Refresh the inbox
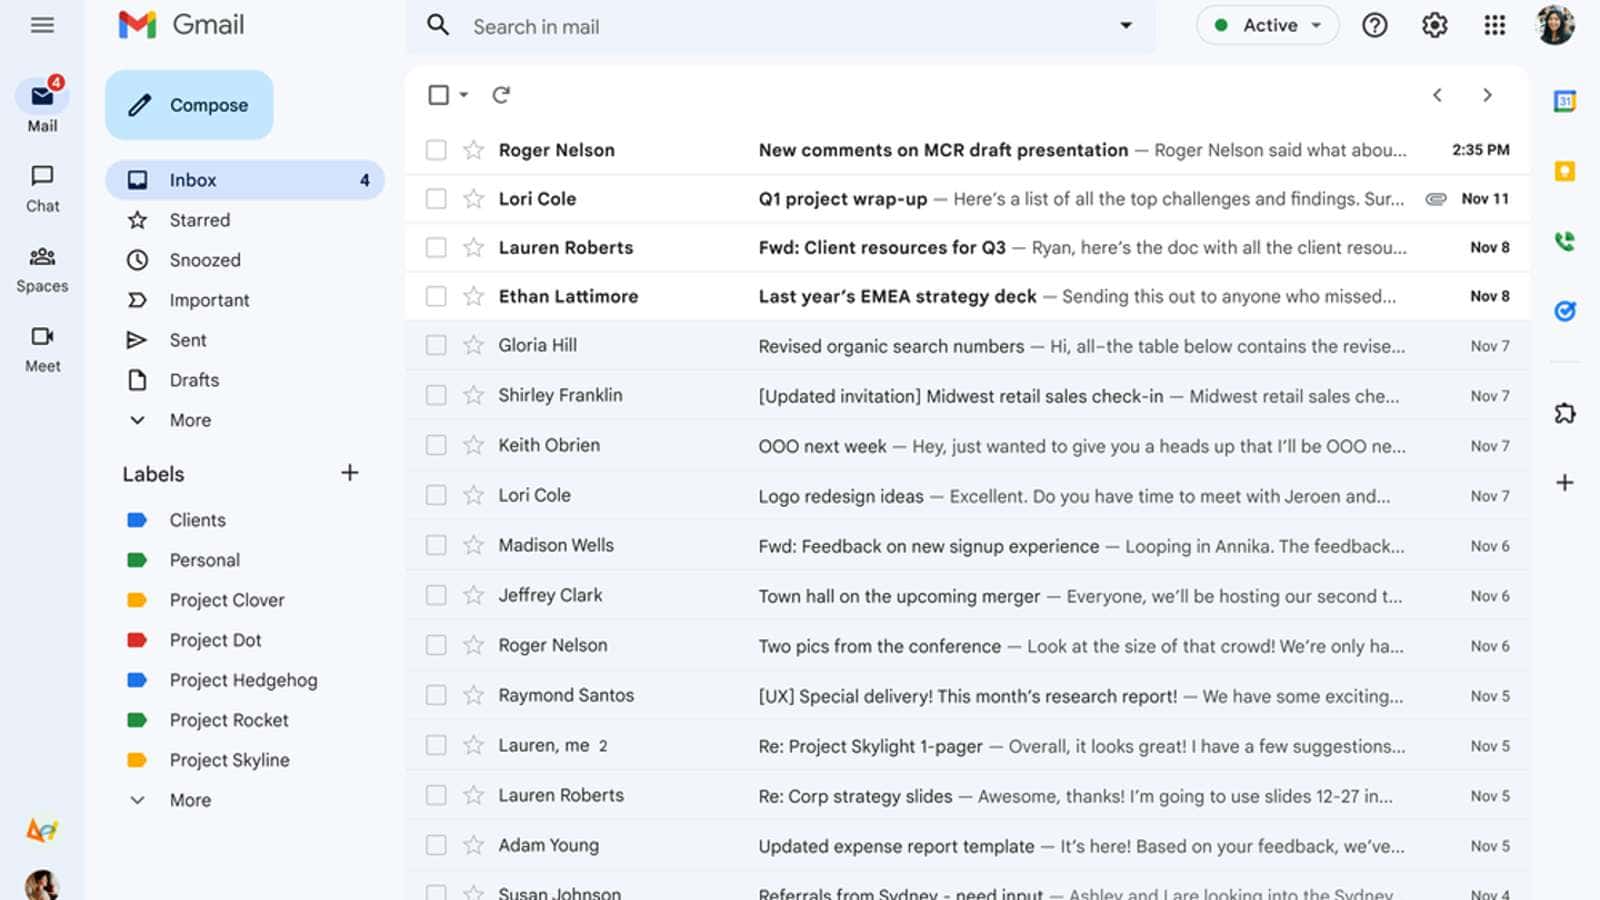This screenshot has height=900, width=1600. (x=501, y=94)
